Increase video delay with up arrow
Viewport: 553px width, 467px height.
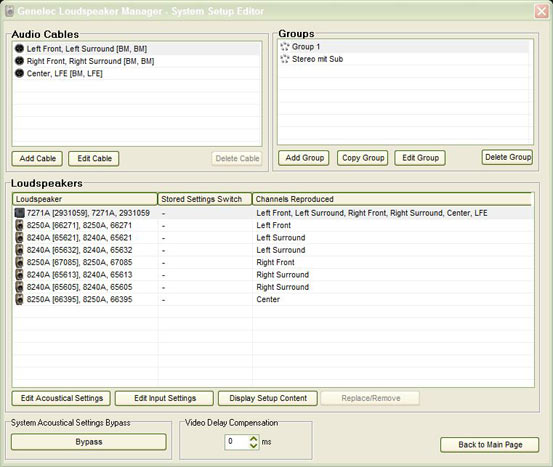[x=254, y=438]
